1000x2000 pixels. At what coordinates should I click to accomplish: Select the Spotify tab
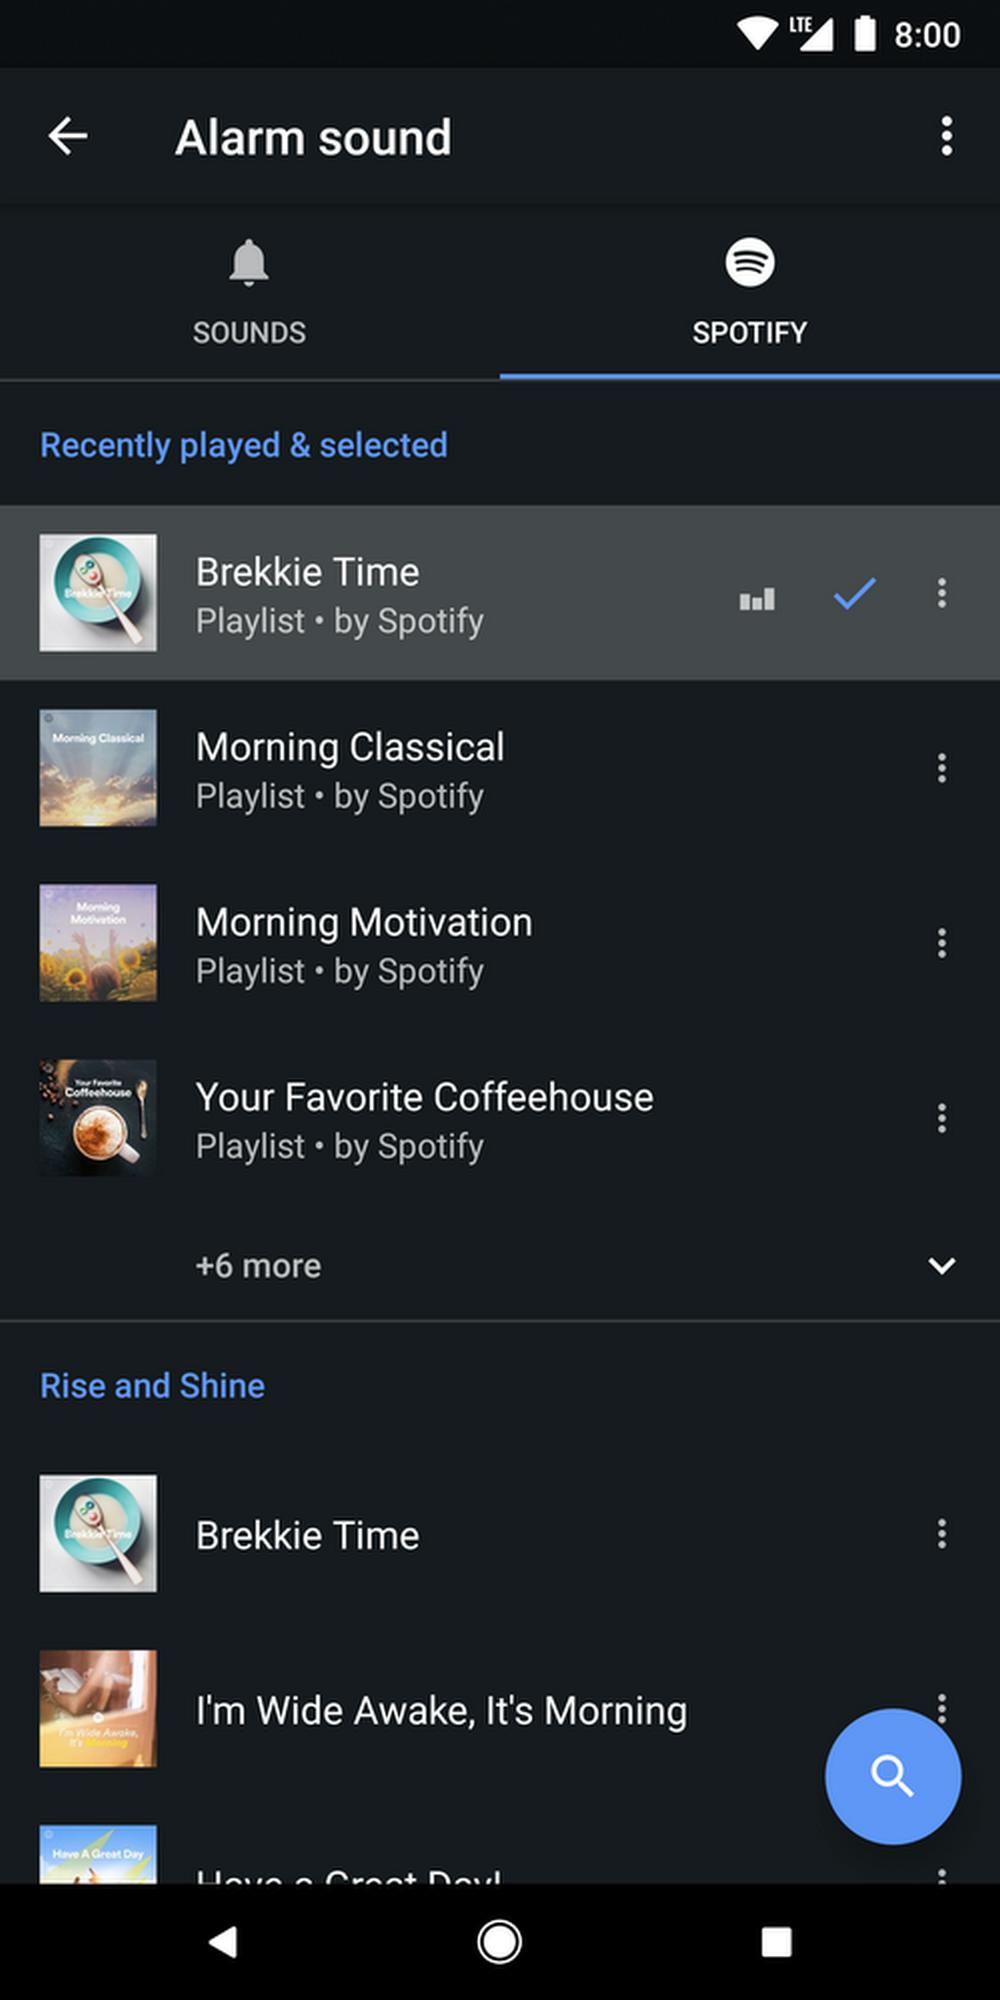(749, 292)
